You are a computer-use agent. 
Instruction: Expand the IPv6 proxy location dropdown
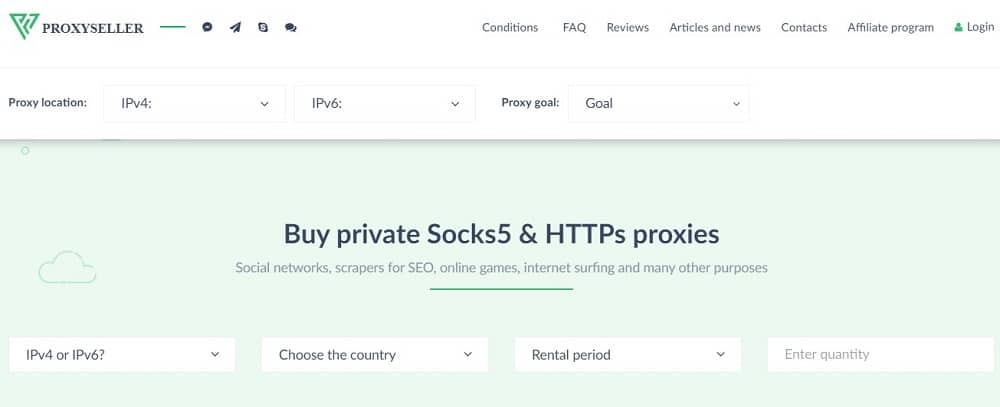[x=385, y=103]
